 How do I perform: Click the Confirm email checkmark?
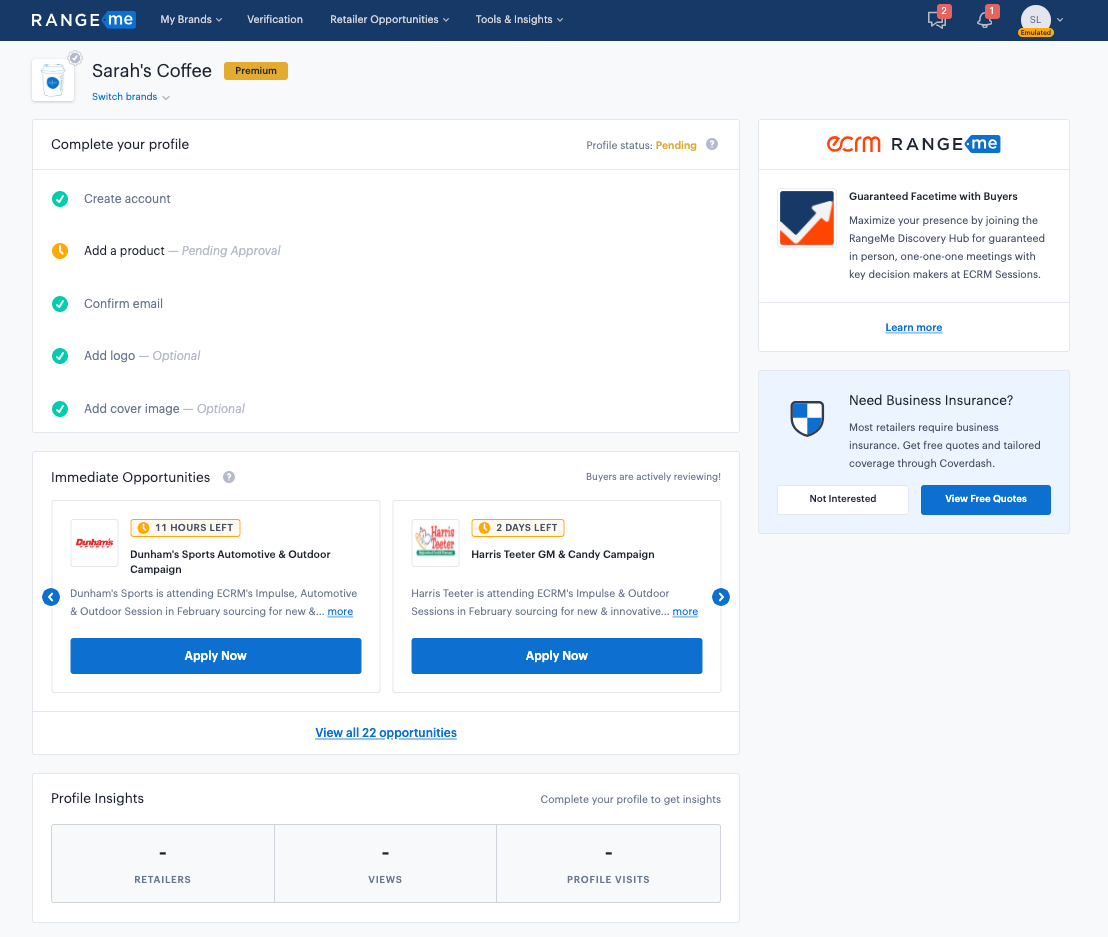(60, 304)
